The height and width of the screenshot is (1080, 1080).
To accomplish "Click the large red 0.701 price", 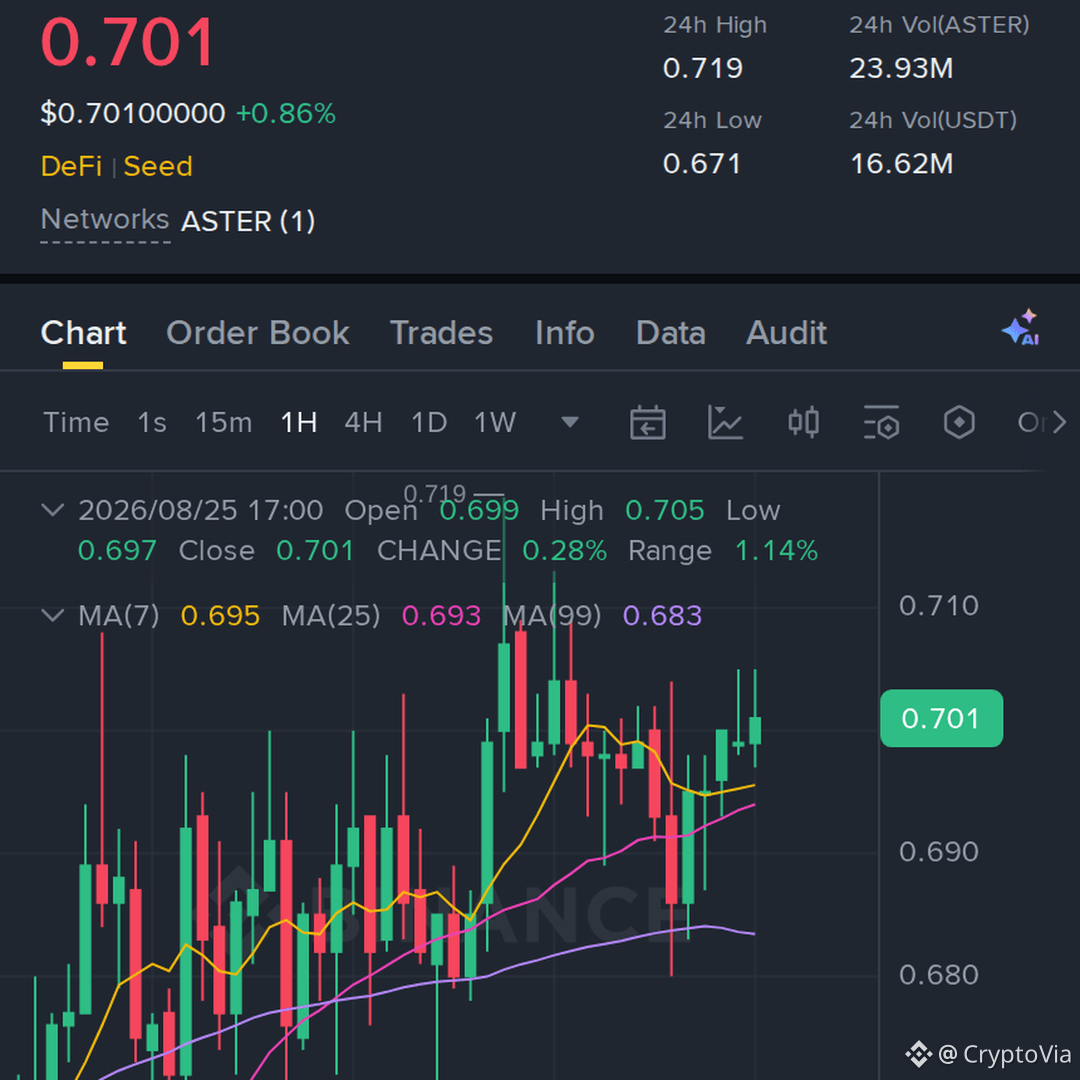I will [129, 43].
